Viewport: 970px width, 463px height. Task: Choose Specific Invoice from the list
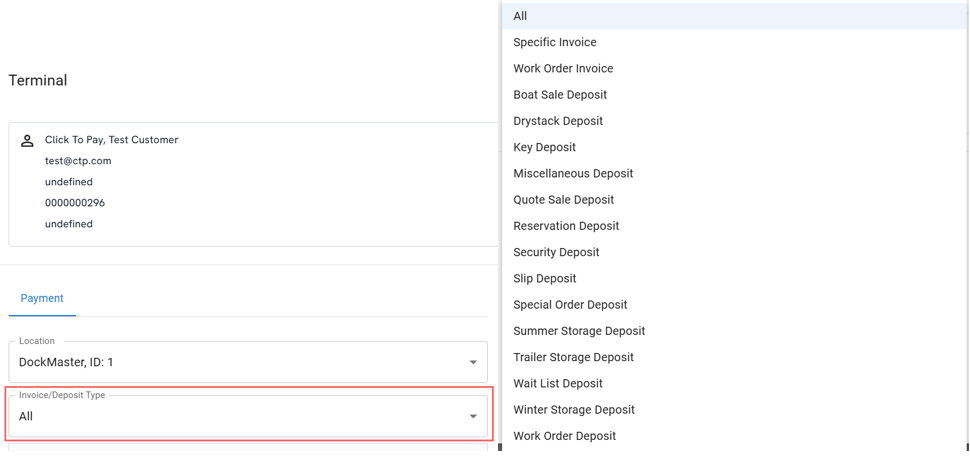(736, 42)
